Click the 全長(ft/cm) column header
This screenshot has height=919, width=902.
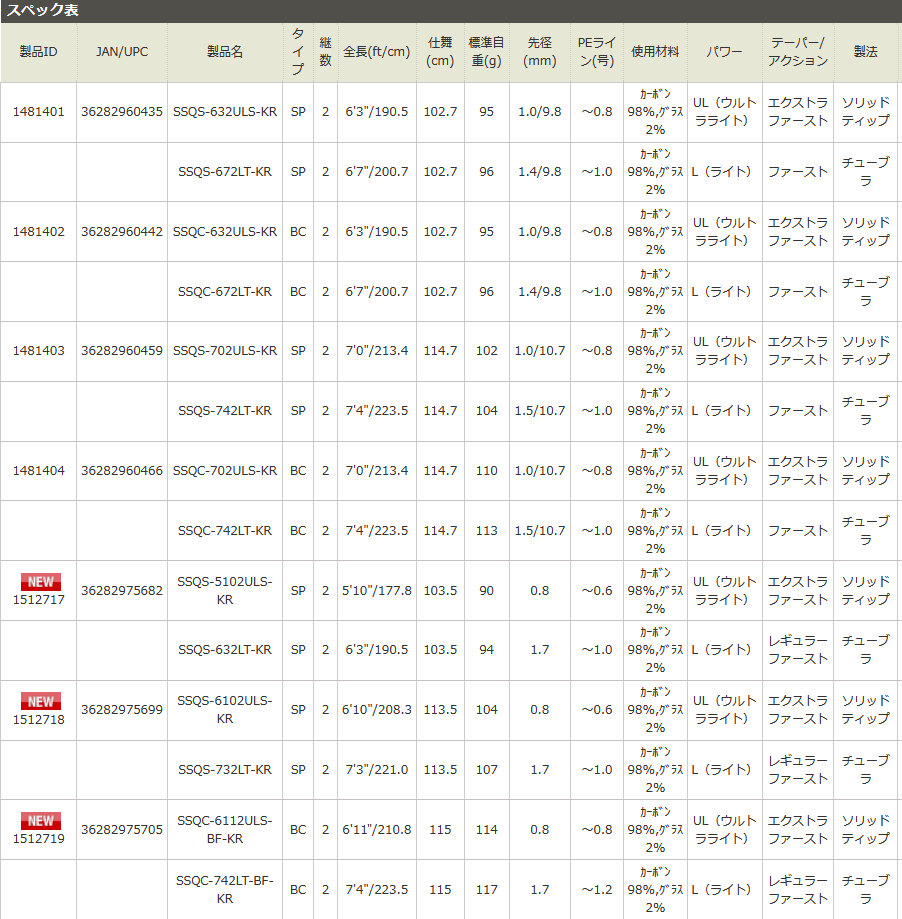click(x=376, y=52)
